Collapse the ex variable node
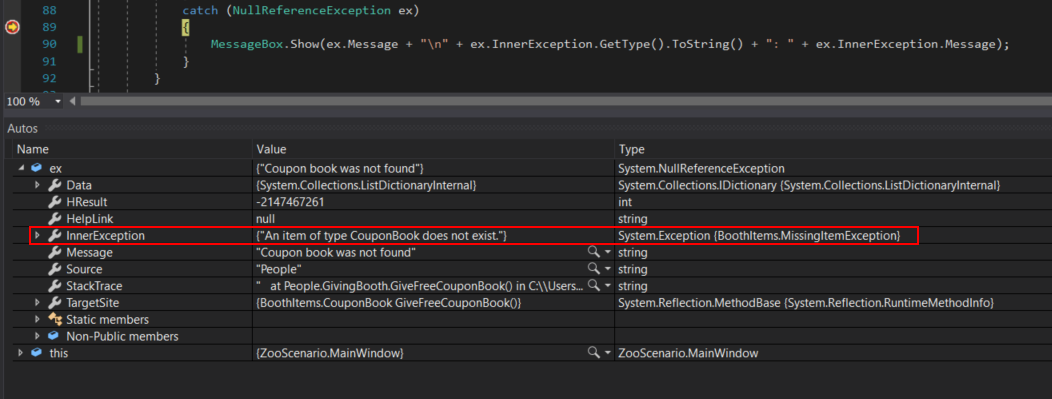Viewport: 1052px width, 399px height. (22, 168)
